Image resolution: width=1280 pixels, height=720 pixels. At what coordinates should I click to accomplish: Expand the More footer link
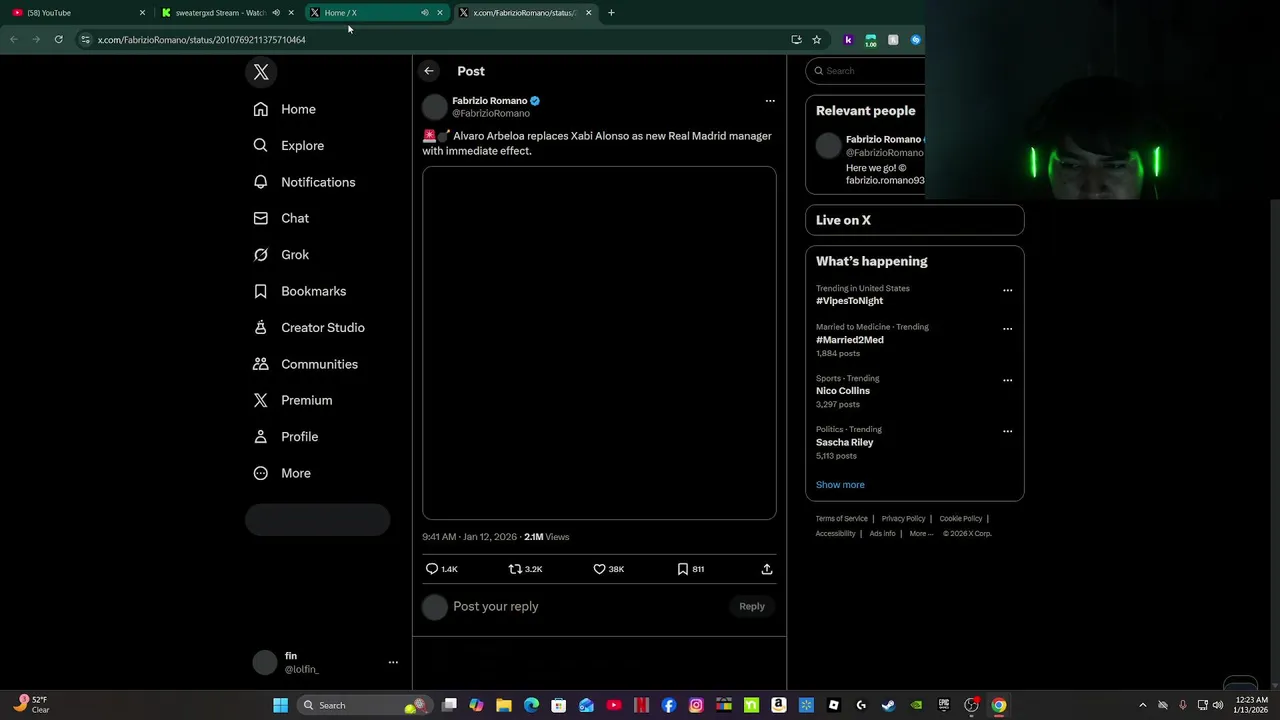pyautogui.click(x=921, y=534)
